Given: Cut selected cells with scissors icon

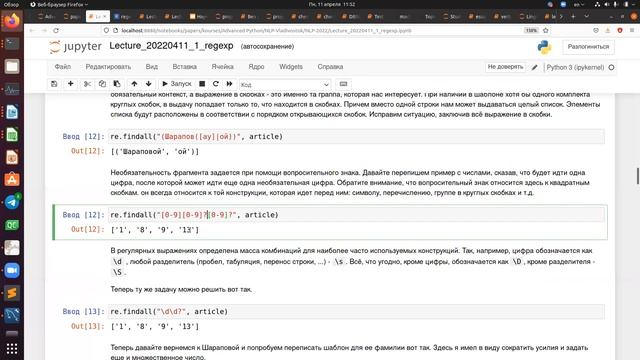Looking at the screenshot, I should (x=87, y=84).
